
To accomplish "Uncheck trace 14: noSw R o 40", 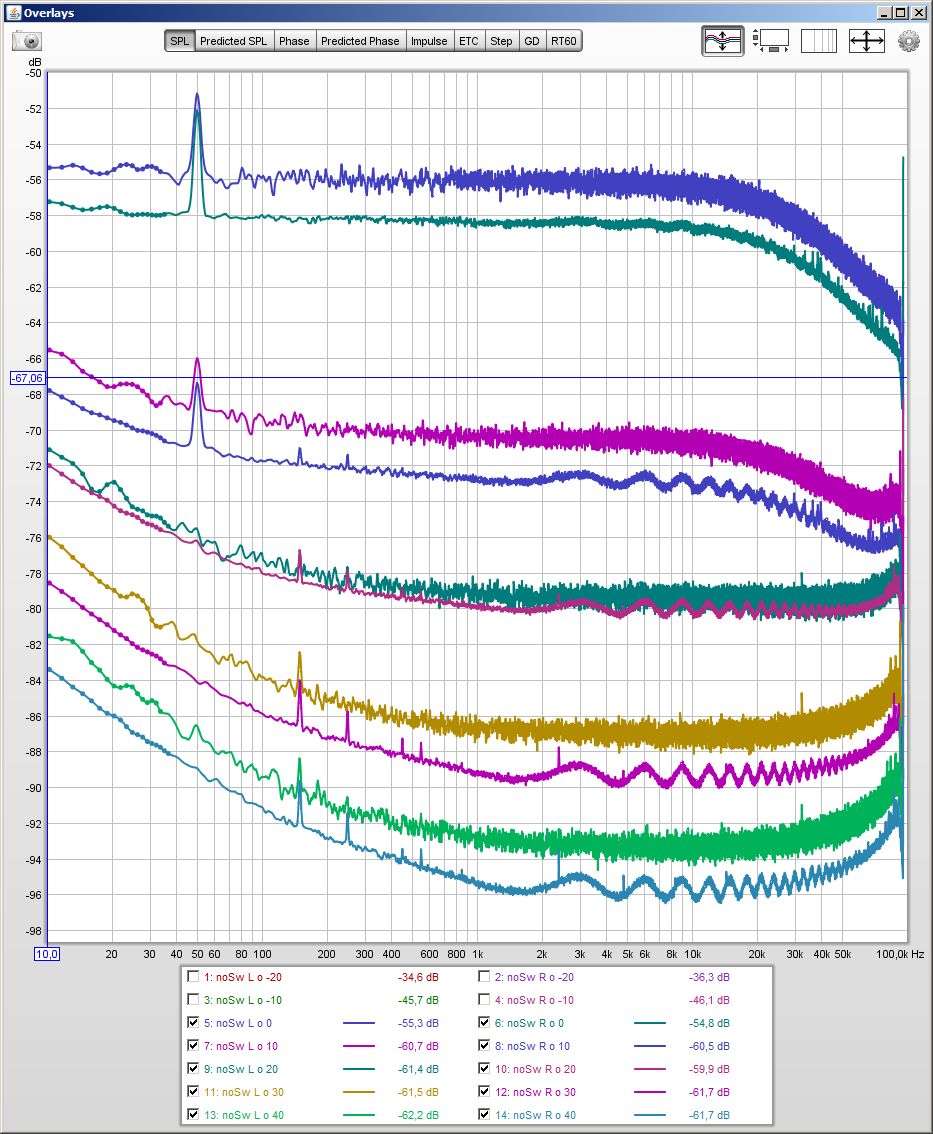I will pyautogui.click(x=484, y=1114).
